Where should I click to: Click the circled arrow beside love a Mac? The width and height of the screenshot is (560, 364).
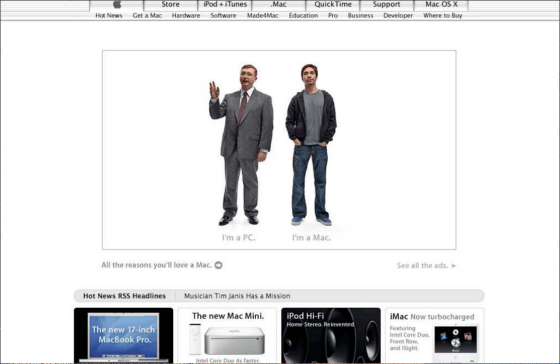(x=218, y=265)
